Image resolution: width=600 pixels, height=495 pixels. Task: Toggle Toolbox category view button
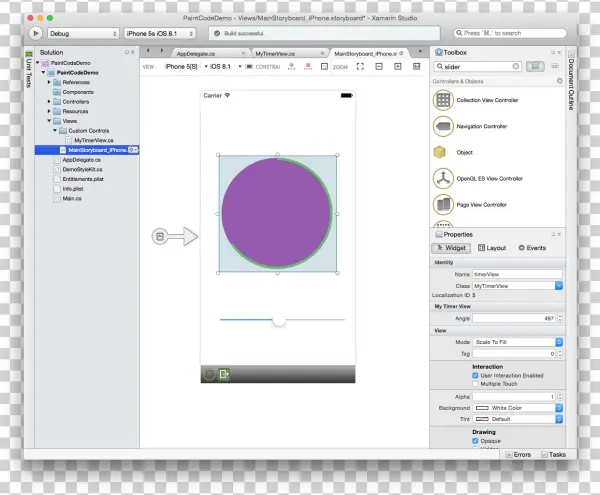pos(535,67)
